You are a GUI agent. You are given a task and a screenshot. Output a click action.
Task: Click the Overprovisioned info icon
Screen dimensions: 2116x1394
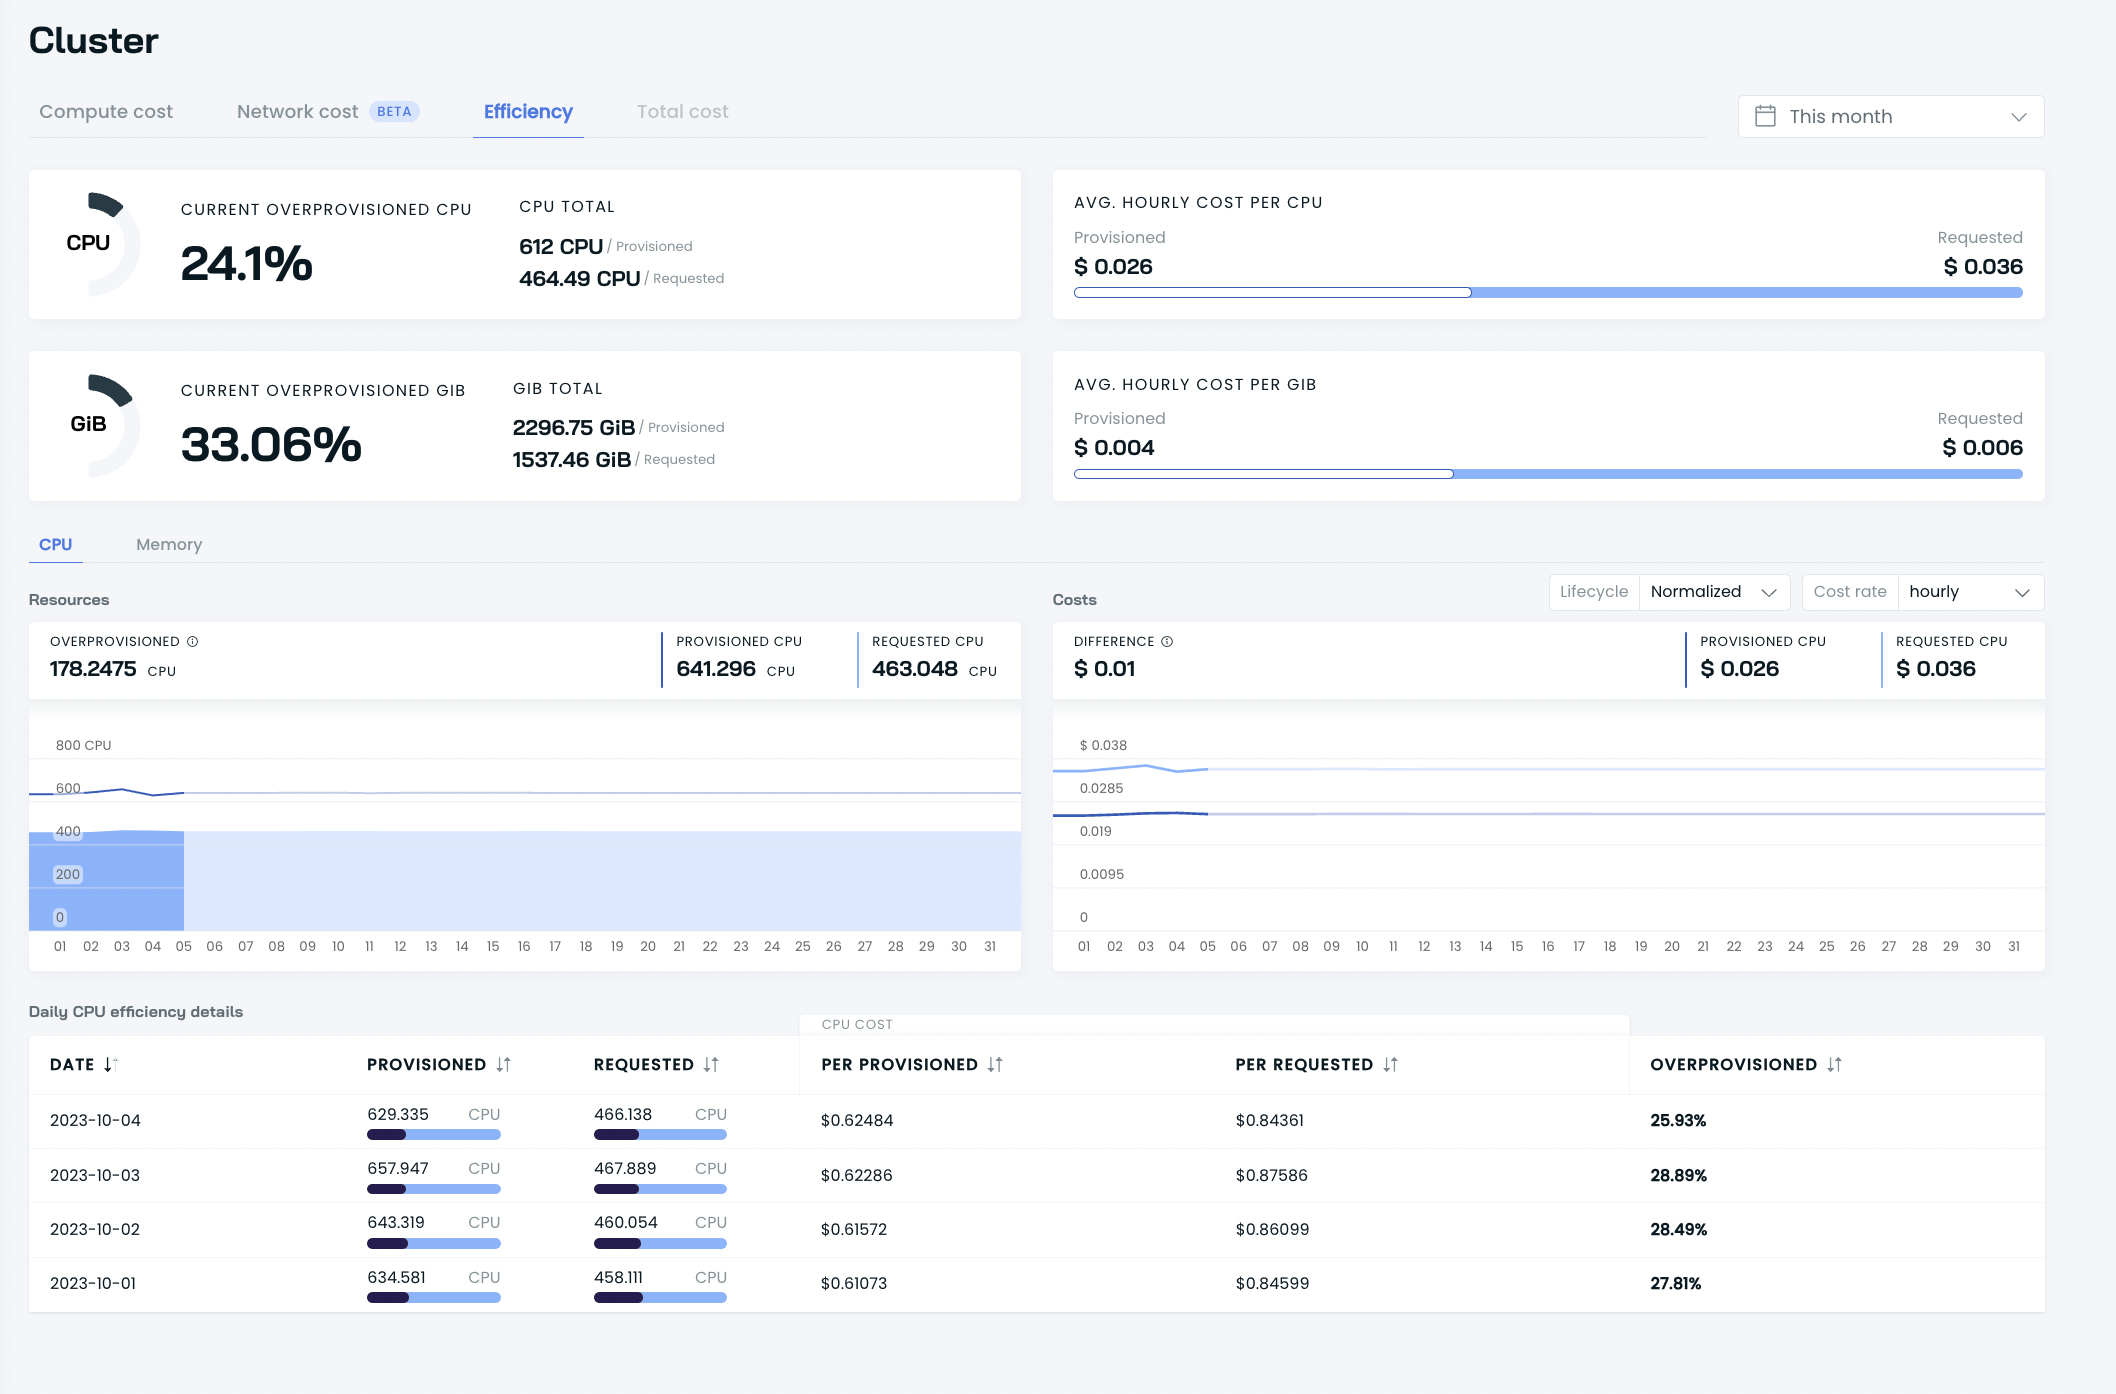click(x=193, y=641)
